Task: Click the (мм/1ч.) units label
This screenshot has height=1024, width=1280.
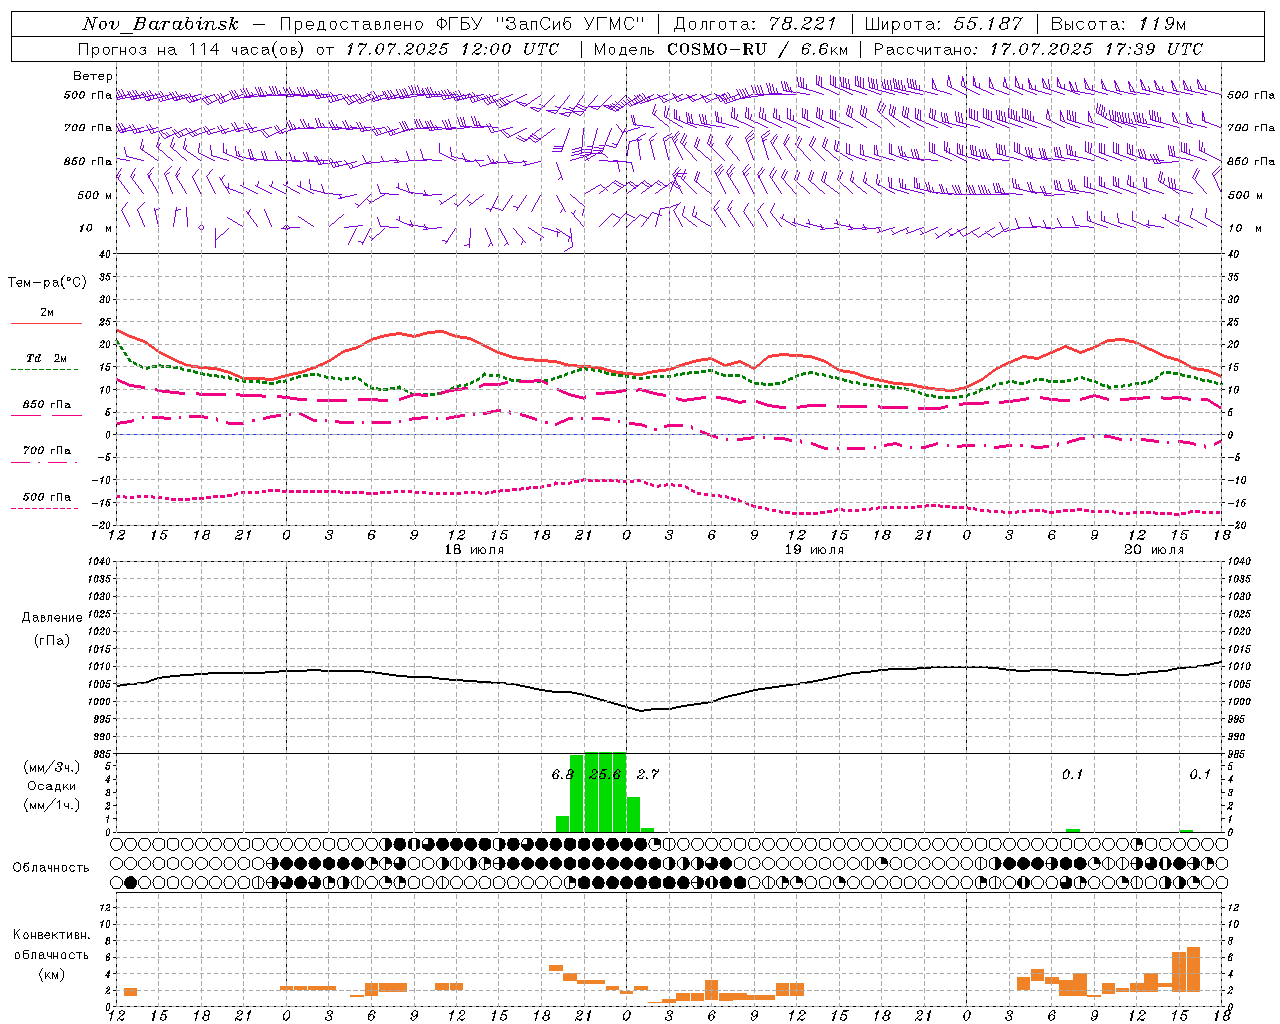Action: (51, 805)
